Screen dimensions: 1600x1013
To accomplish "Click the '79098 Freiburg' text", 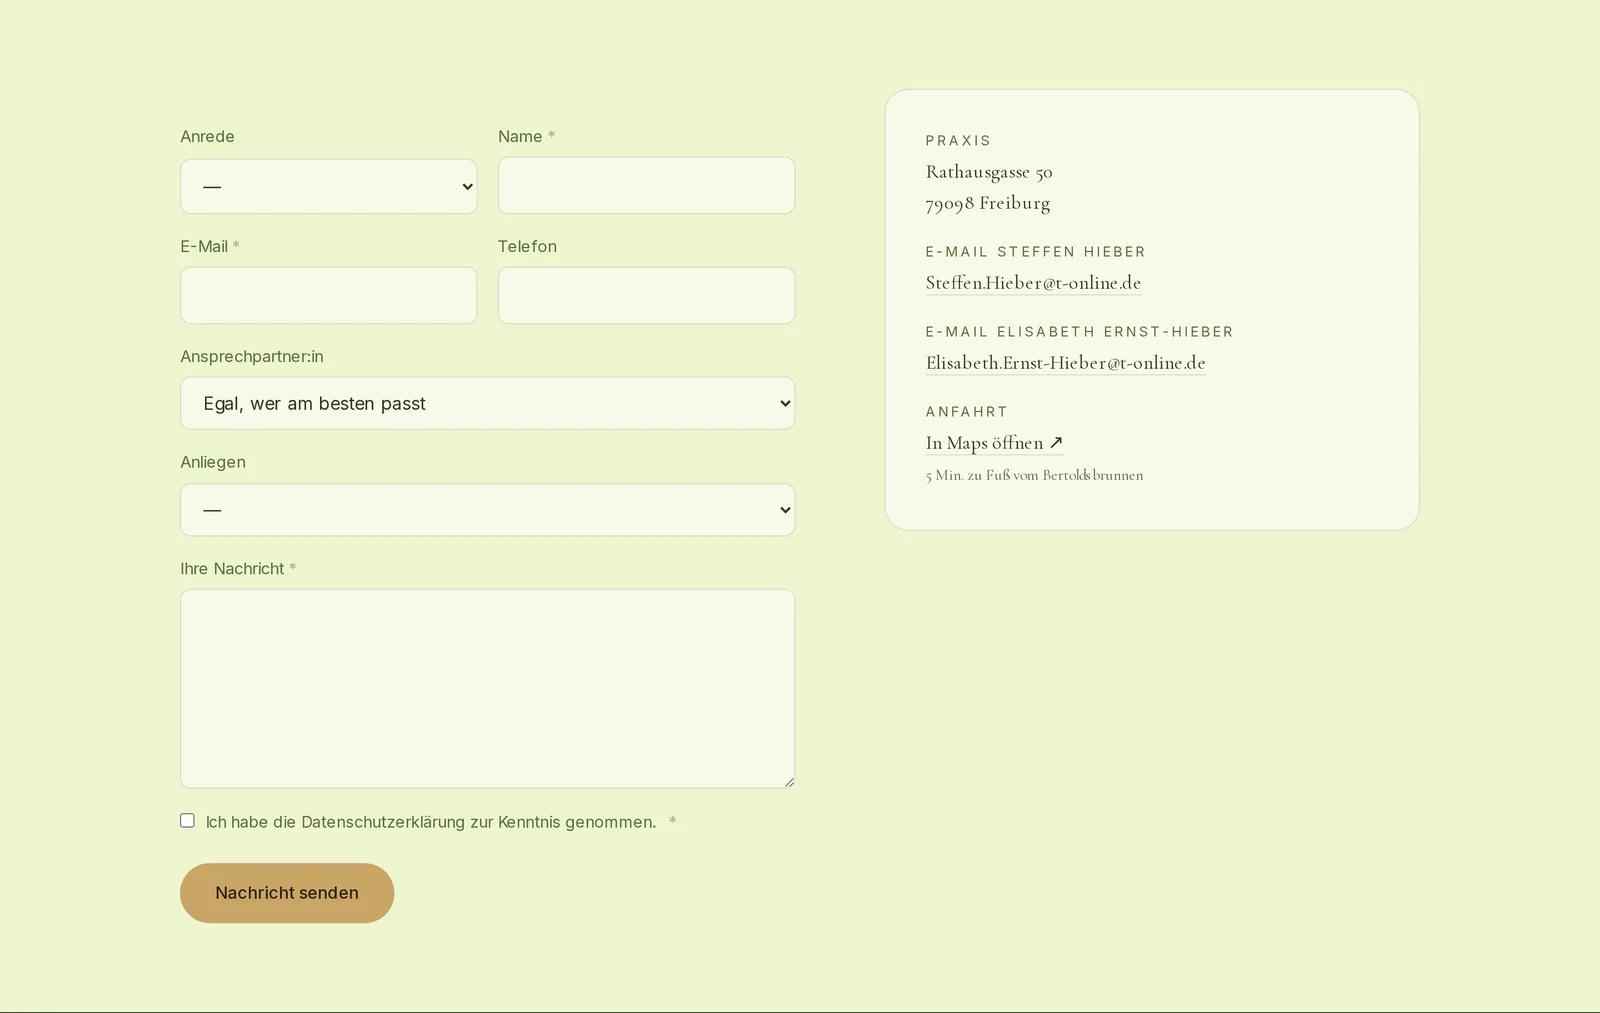I will tap(988, 203).
